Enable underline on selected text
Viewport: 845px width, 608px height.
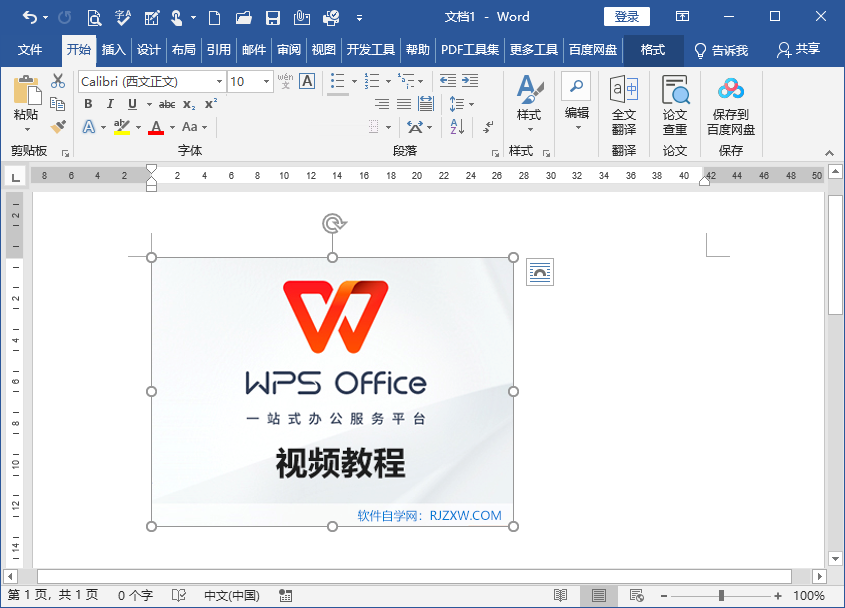131,103
